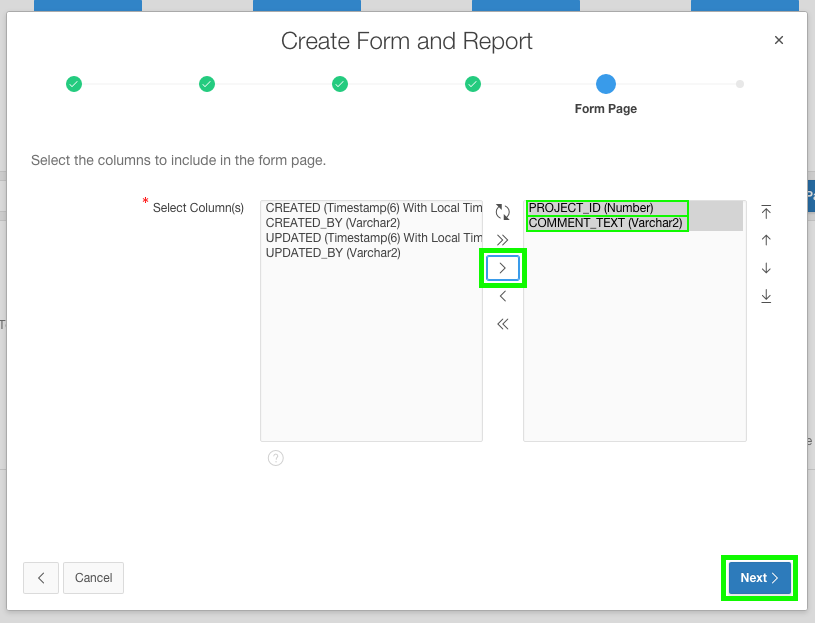Open the help question mark tooltip
This screenshot has width=815, height=623.
(275, 457)
